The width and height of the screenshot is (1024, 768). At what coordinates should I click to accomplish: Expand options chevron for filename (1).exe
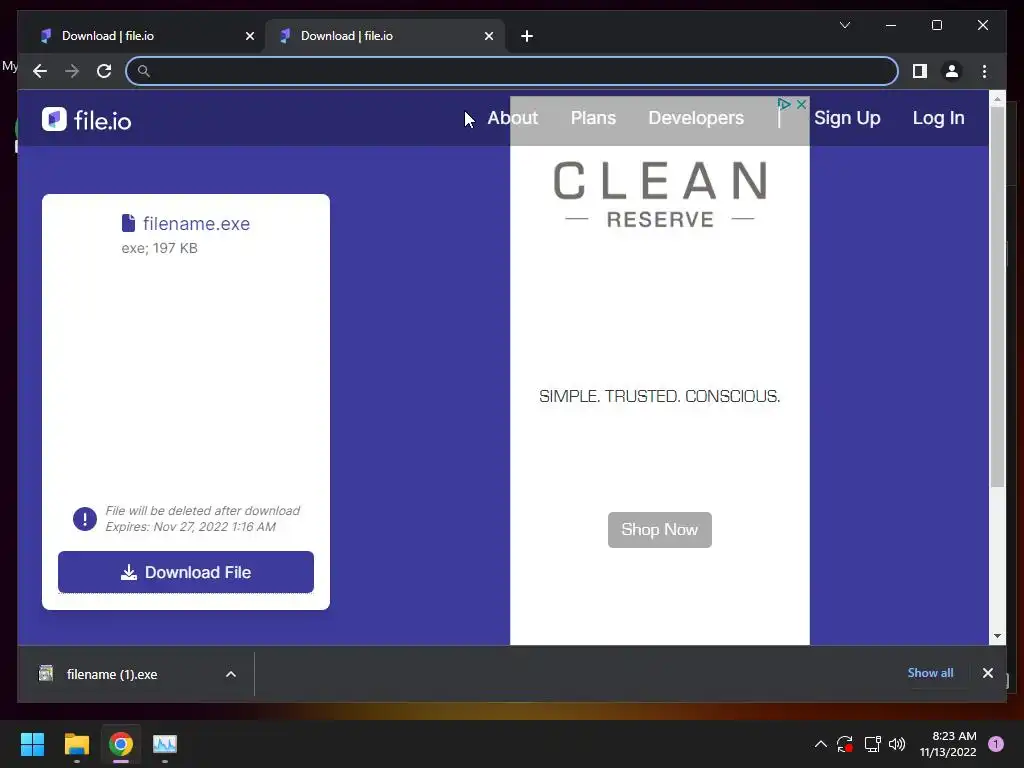(x=231, y=674)
